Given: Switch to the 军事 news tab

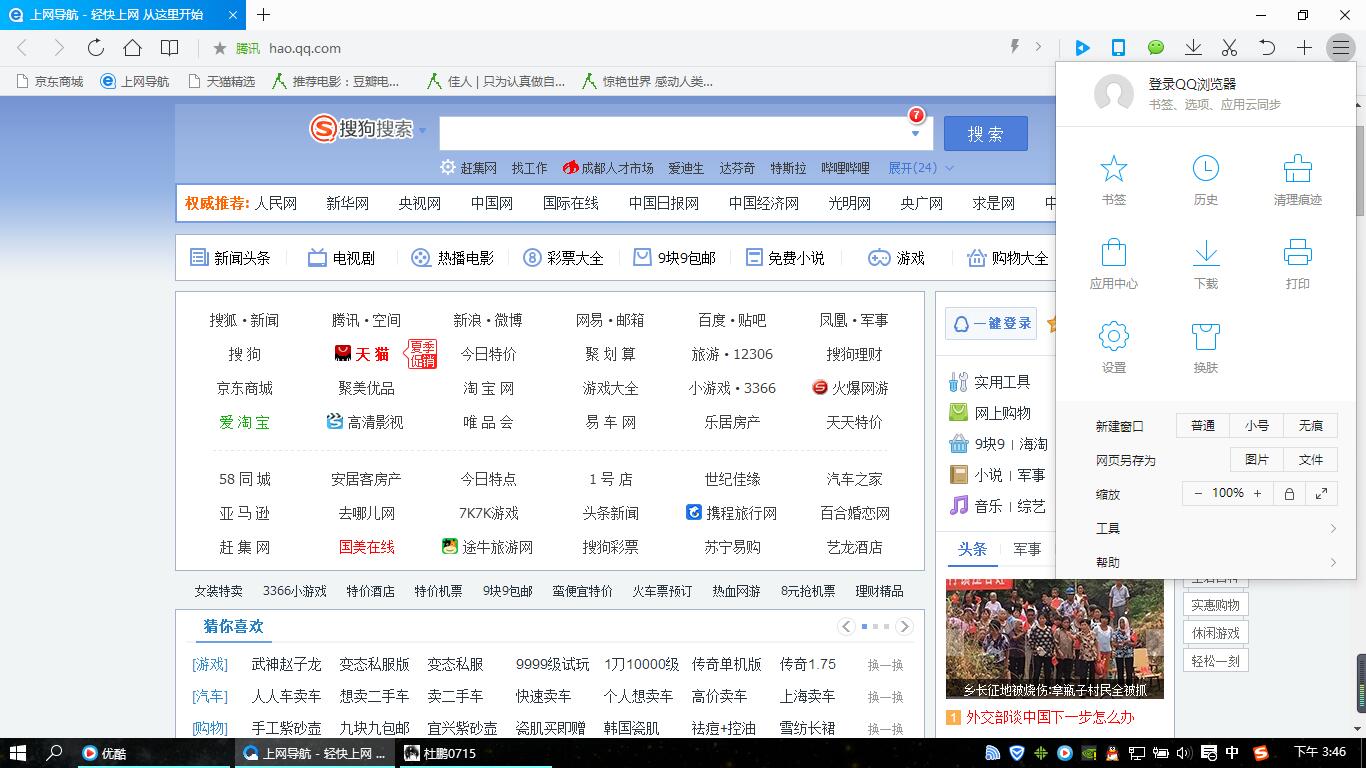Looking at the screenshot, I should [x=1027, y=549].
